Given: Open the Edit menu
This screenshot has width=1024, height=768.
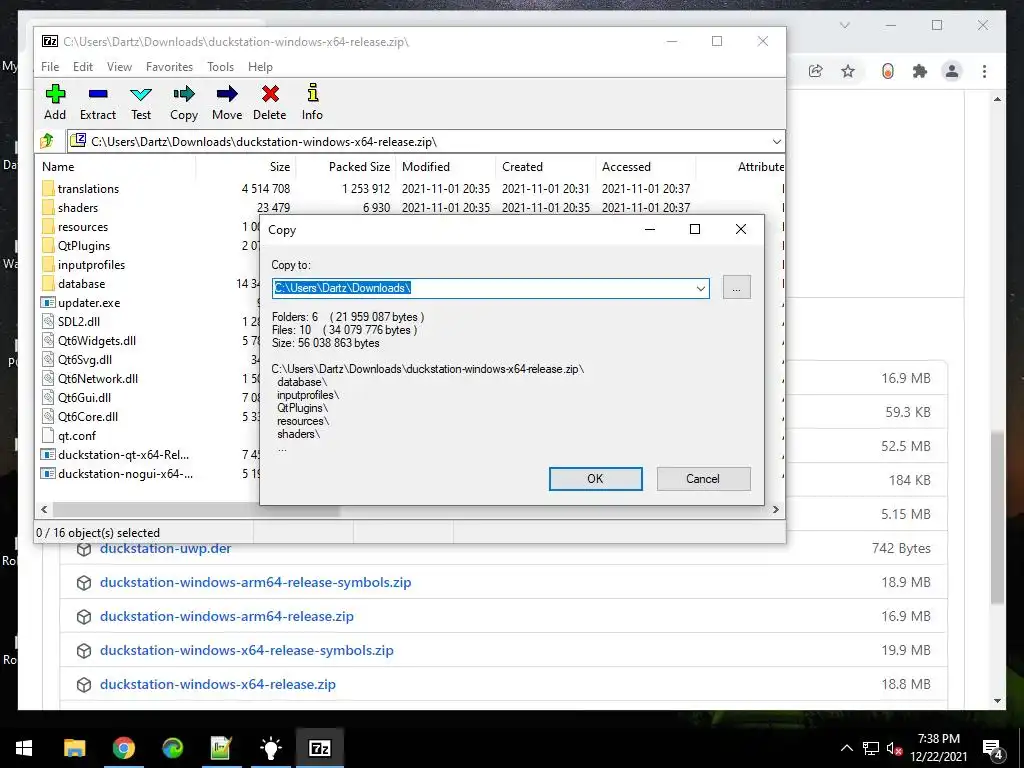Looking at the screenshot, I should (83, 67).
